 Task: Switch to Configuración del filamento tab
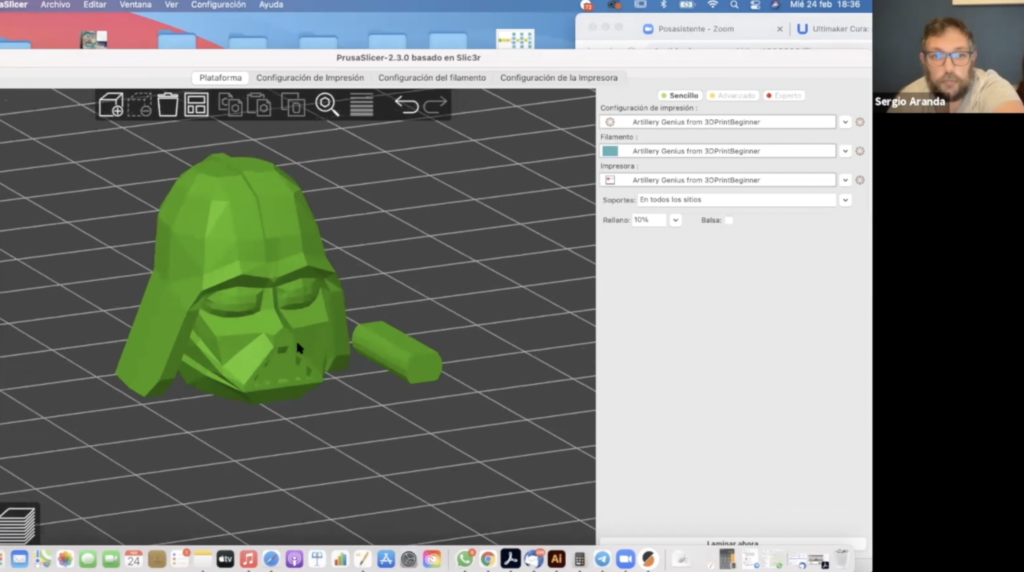[x=432, y=78]
